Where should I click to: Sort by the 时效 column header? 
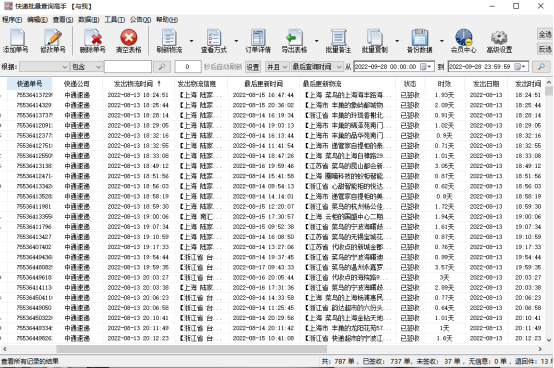(x=444, y=84)
